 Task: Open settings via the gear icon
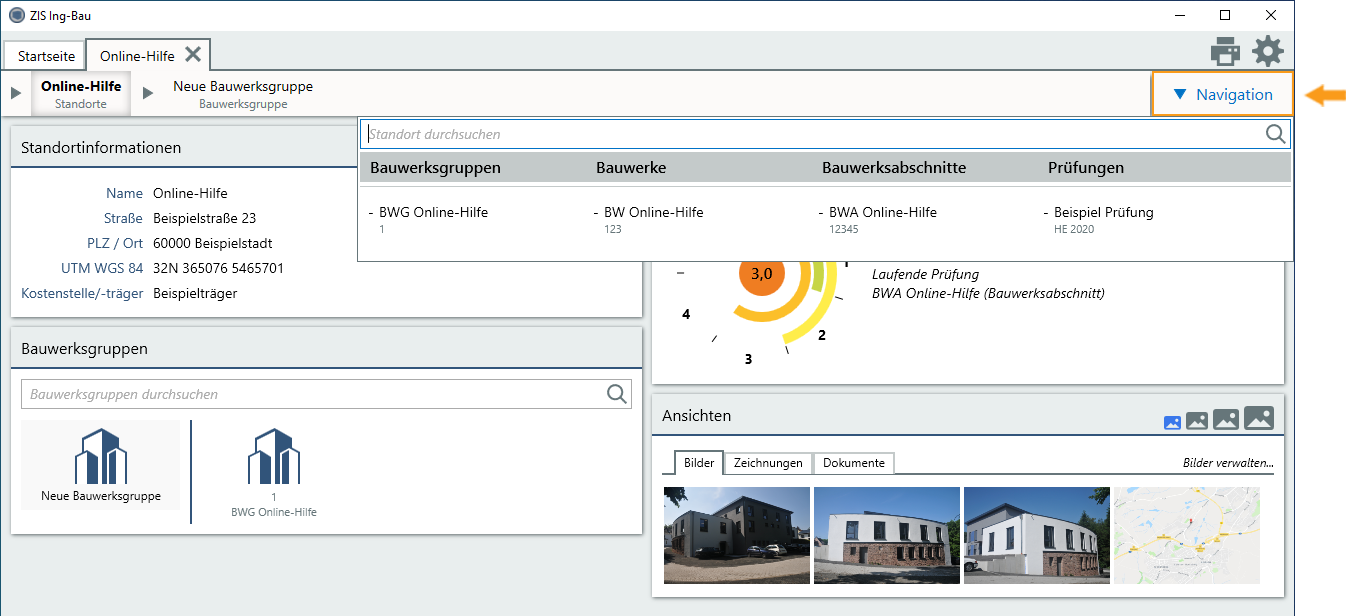(x=1268, y=51)
